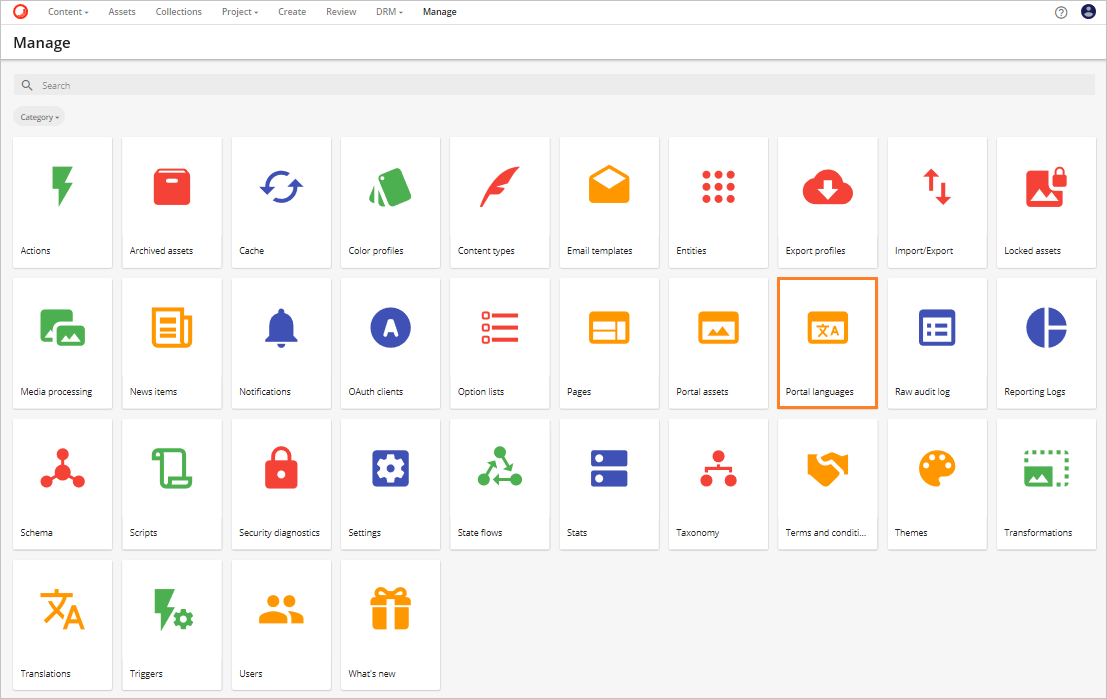
Task: Expand the Content menu
Action: (x=67, y=11)
